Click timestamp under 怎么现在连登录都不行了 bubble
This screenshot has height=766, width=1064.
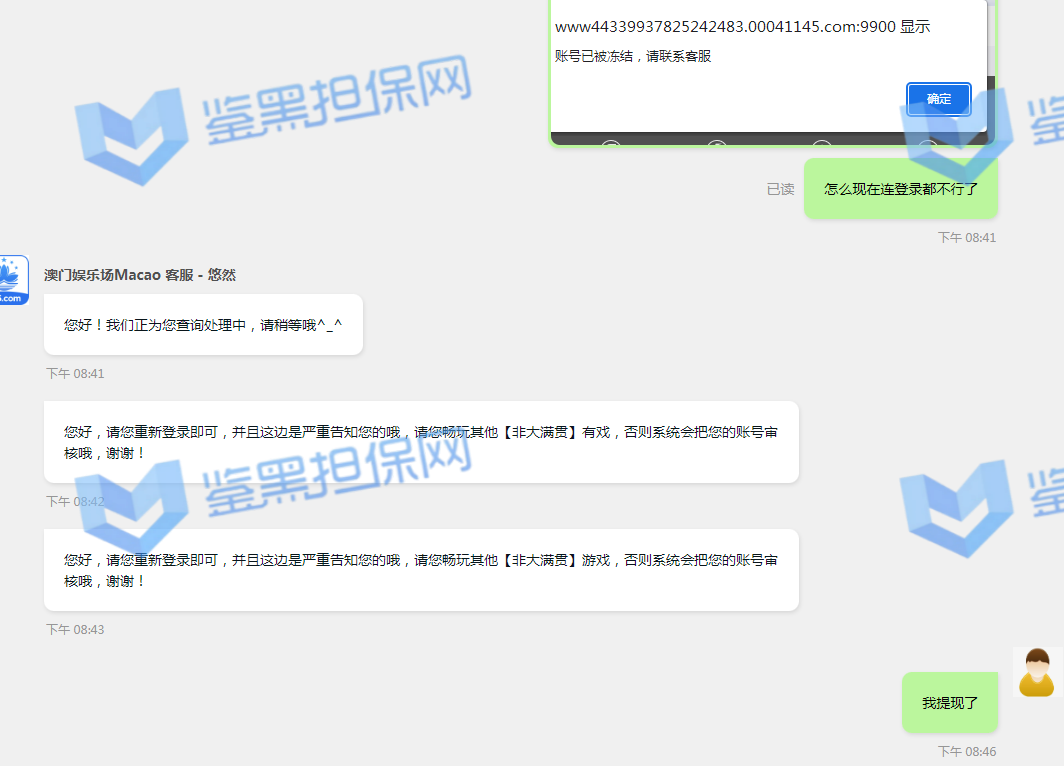(966, 238)
